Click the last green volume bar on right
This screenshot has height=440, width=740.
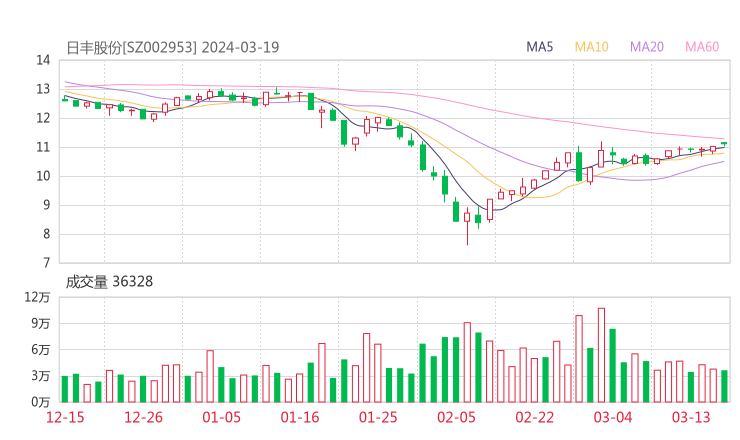click(x=724, y=386)
